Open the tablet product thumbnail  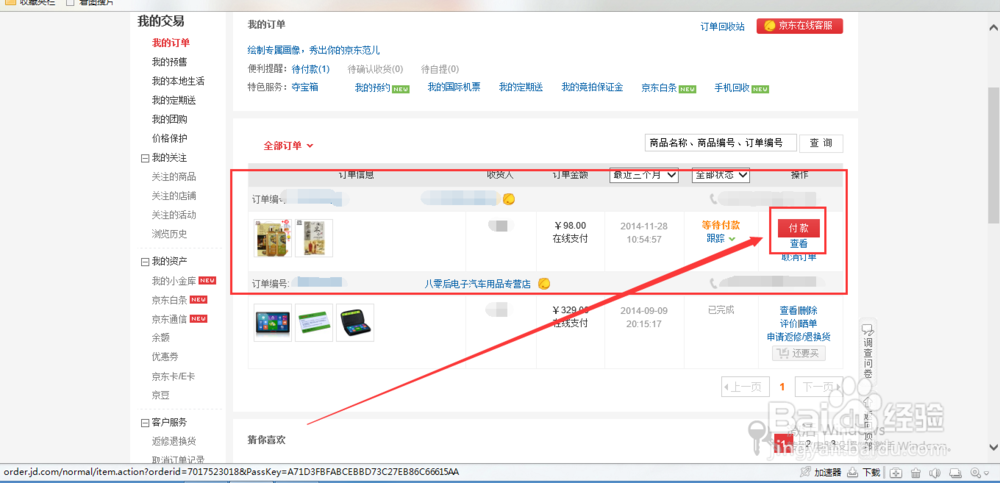273,322
